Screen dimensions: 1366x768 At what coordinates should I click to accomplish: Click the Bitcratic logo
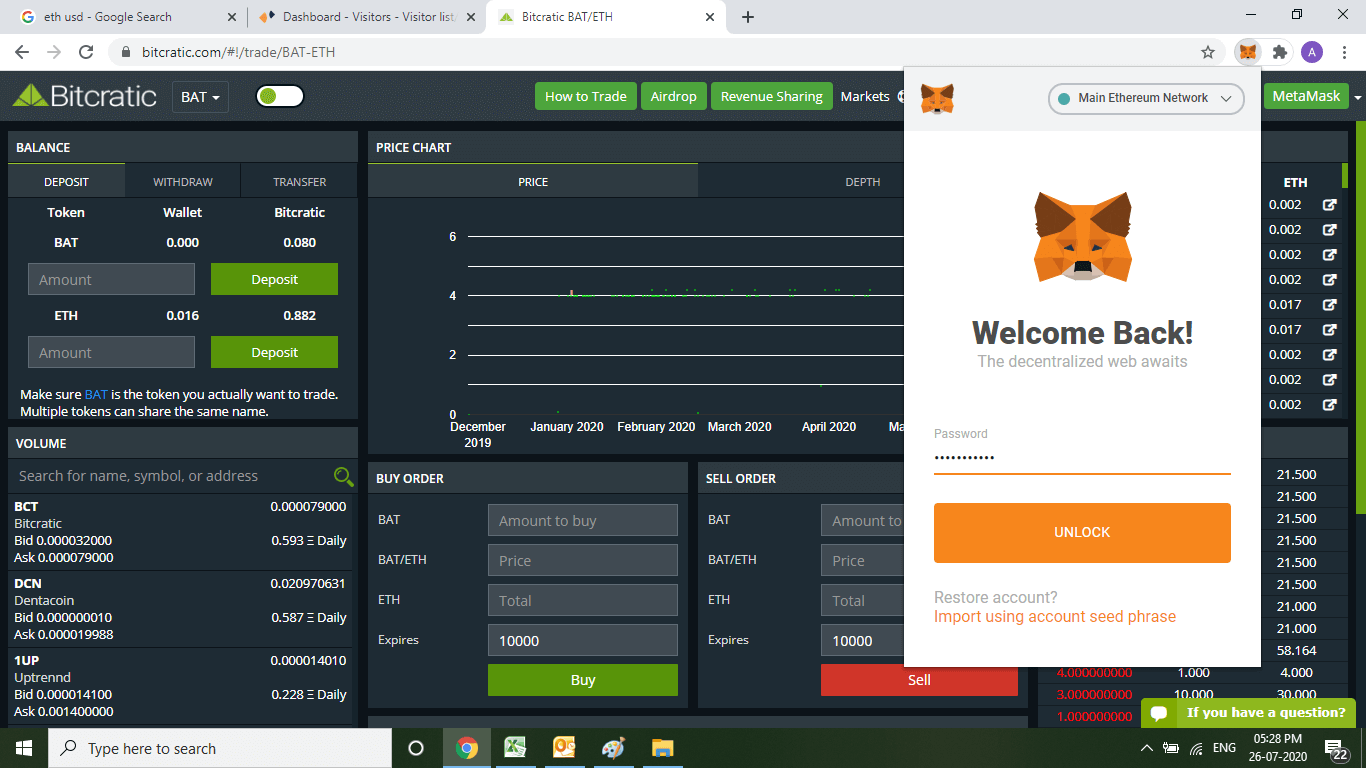tap(85, 96)
